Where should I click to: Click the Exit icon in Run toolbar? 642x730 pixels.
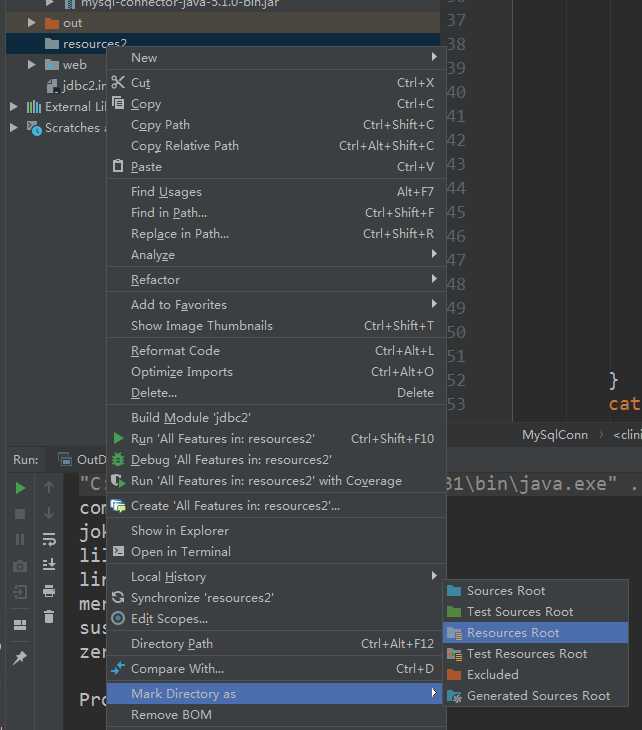20,592
